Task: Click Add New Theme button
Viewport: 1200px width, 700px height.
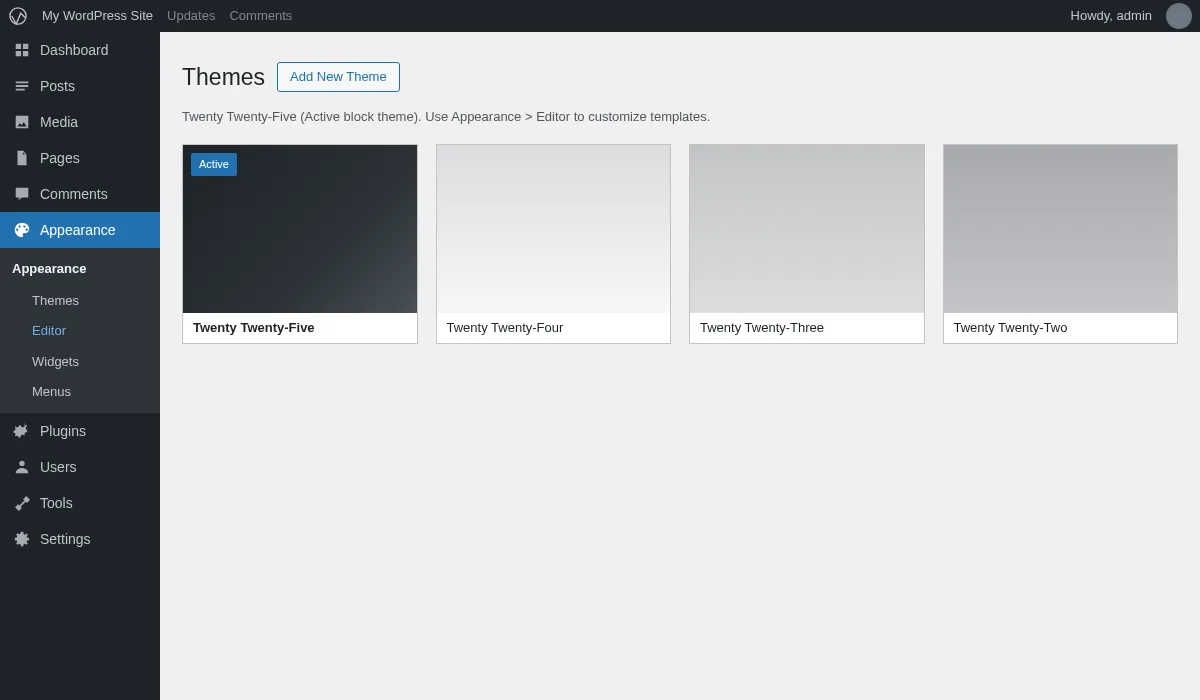Action: [x=338, y=77]
